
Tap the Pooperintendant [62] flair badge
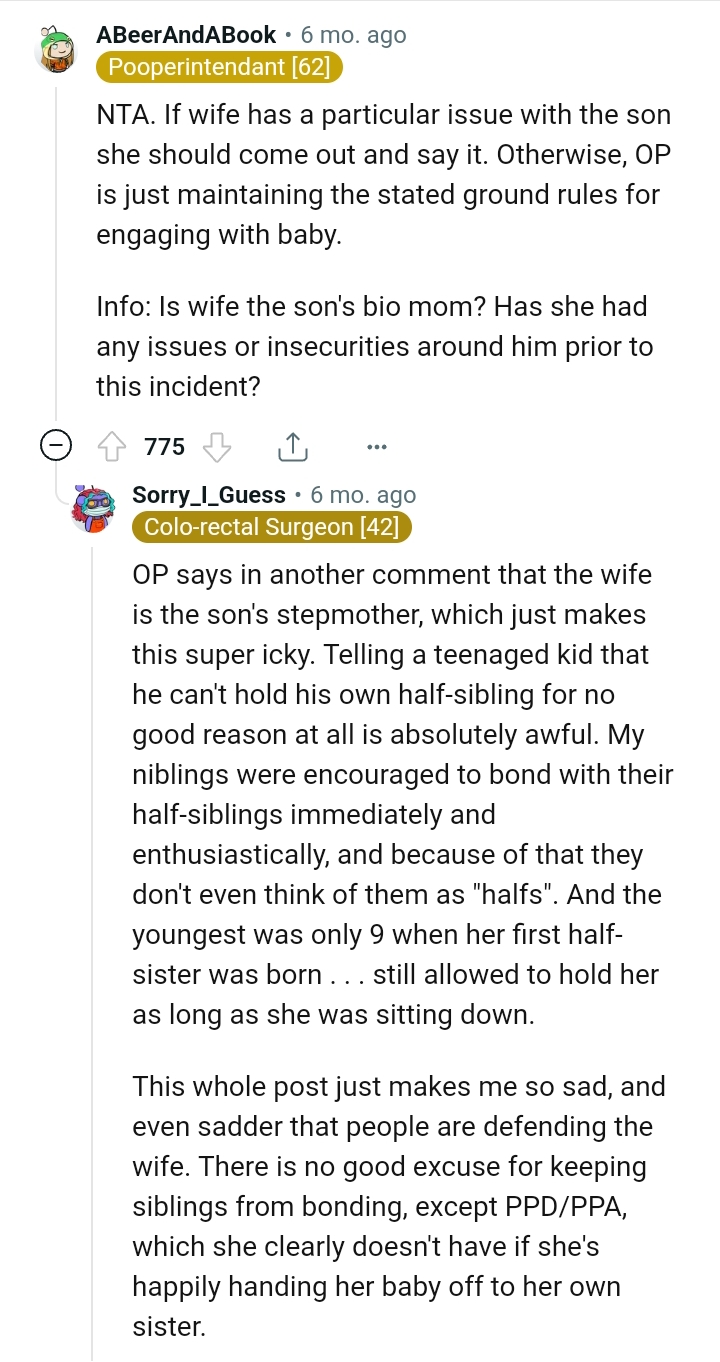point(220,68)
